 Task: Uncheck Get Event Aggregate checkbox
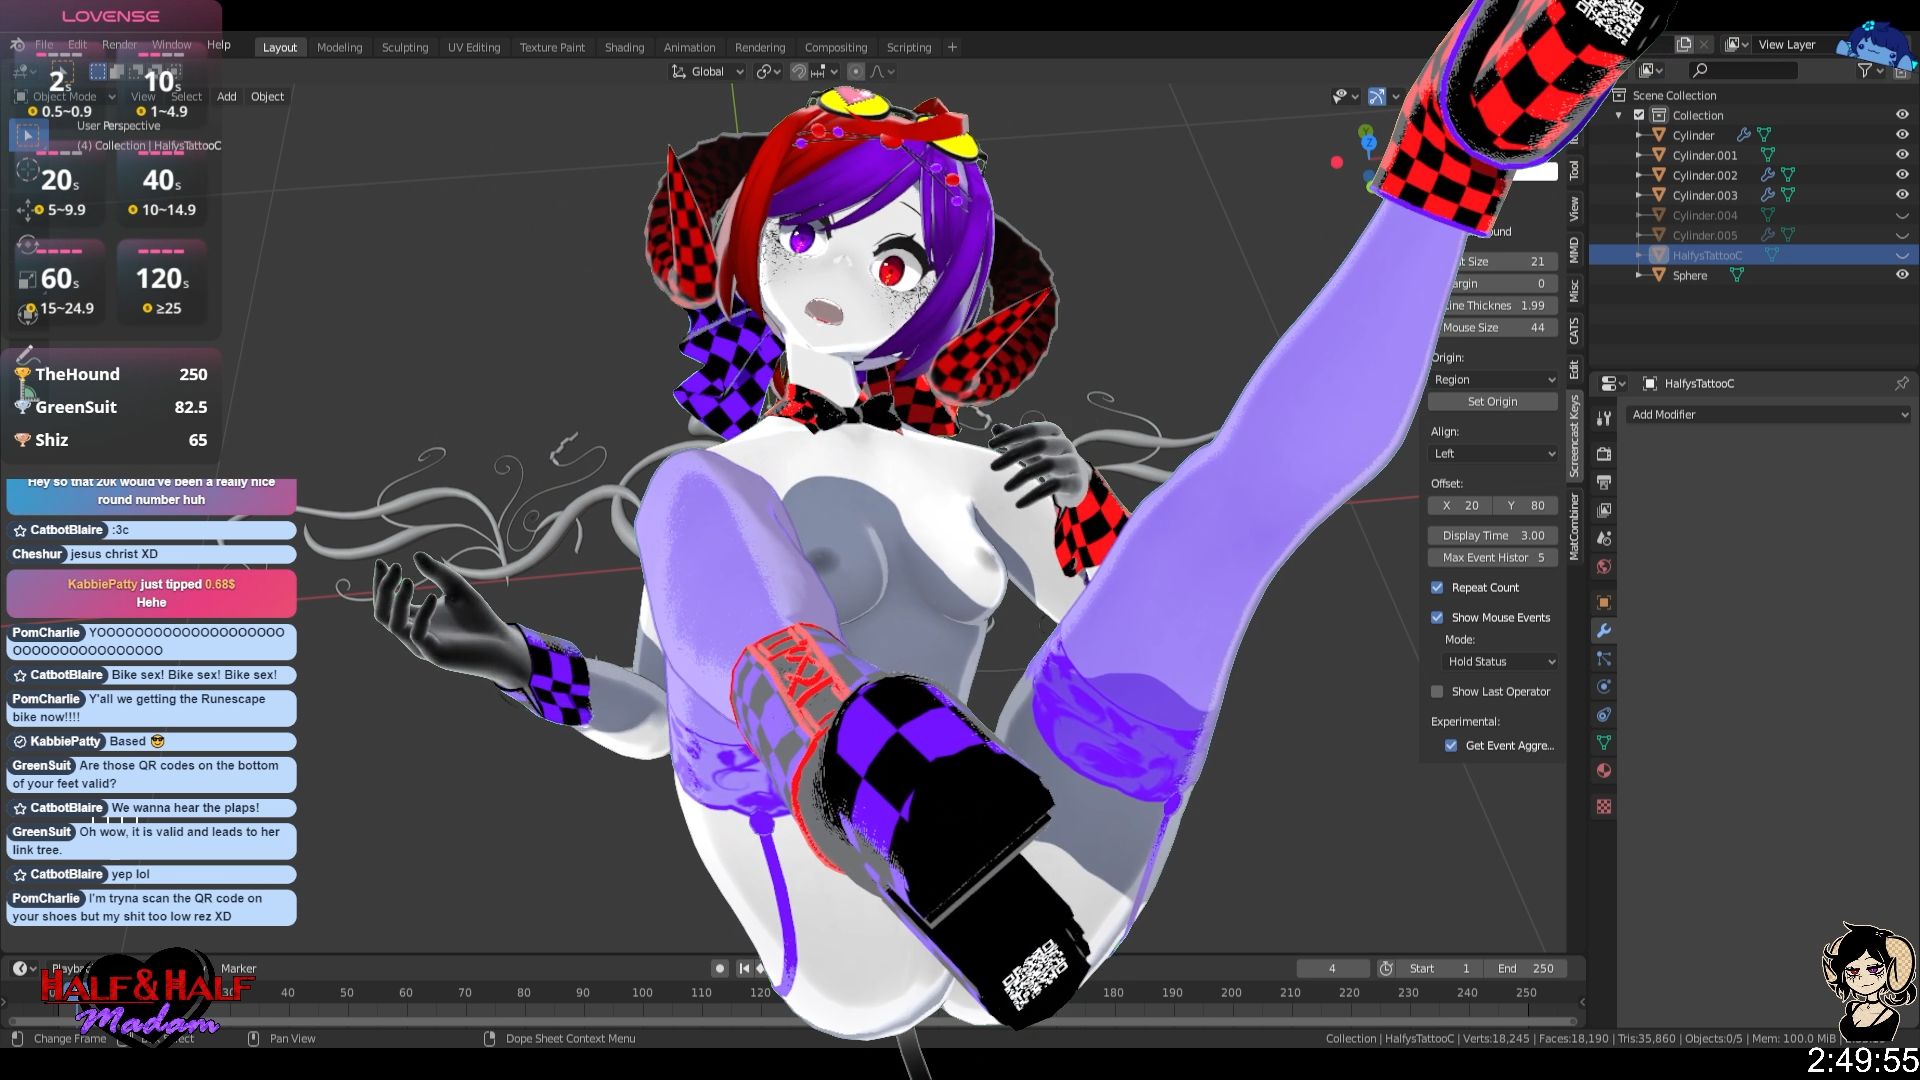tap(1451, 745)
